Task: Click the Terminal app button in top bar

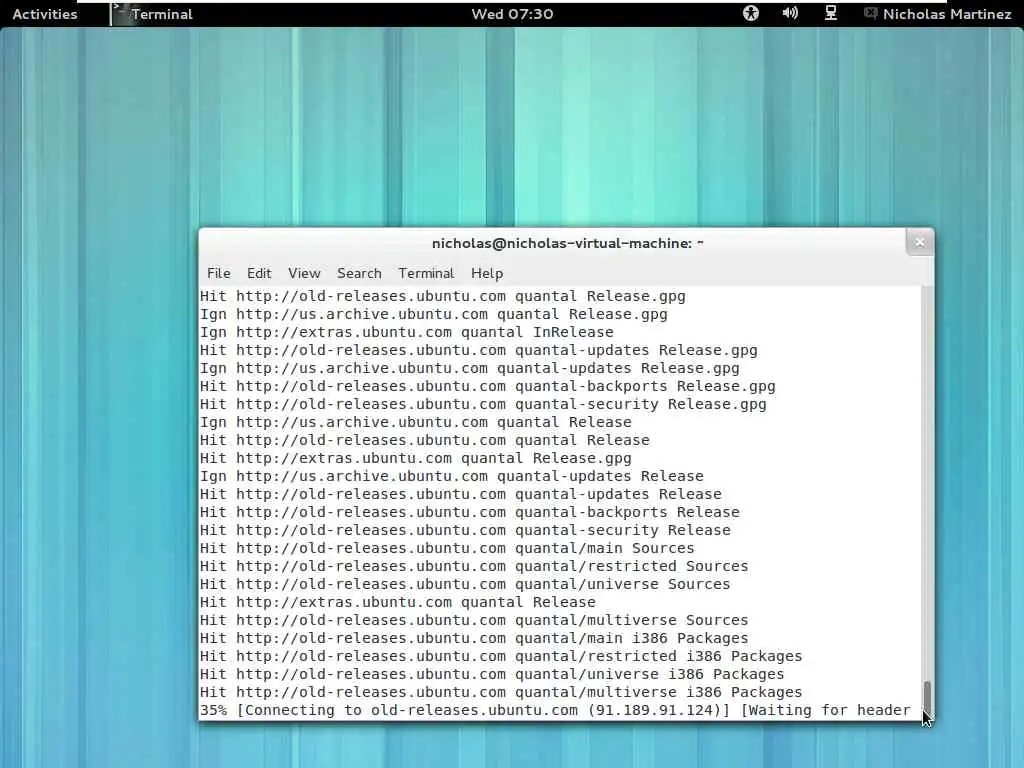Action: click(152, 14)
